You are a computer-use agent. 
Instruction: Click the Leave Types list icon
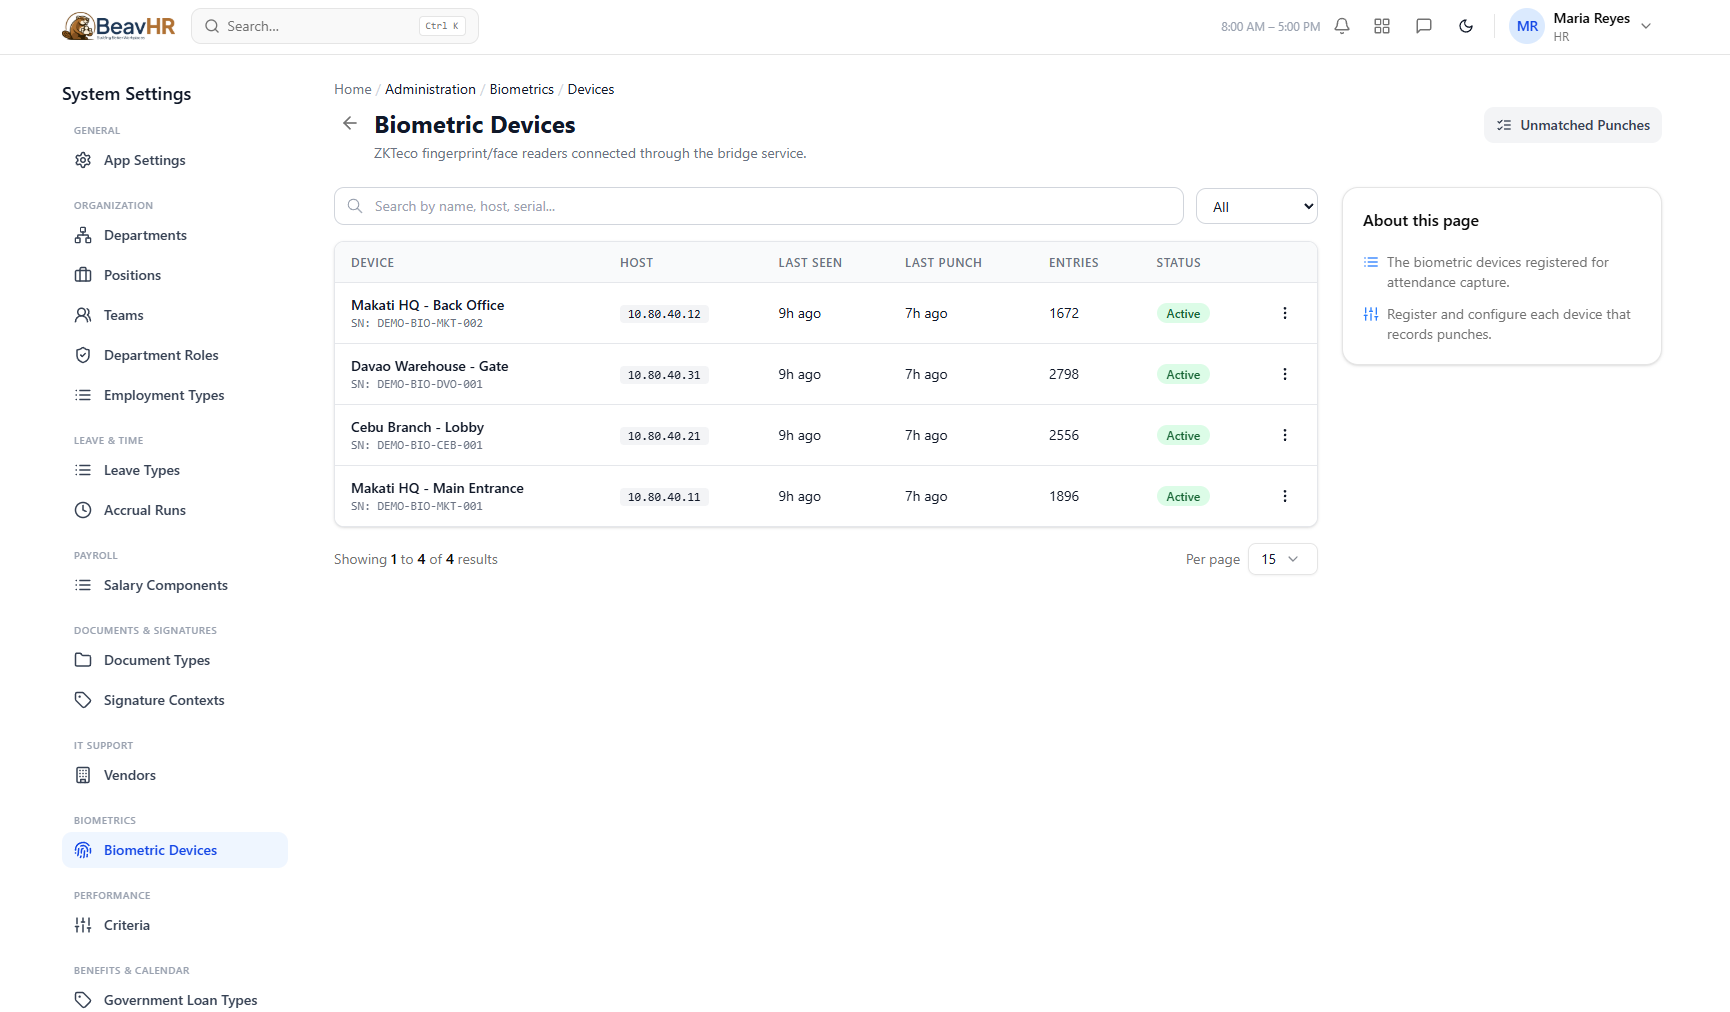point(83,470)
